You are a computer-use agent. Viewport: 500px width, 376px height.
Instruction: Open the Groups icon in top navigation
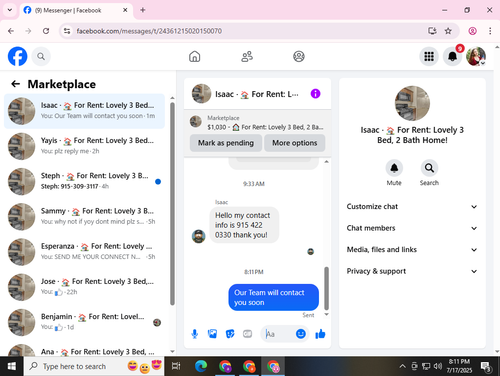(x=299, y=56)
